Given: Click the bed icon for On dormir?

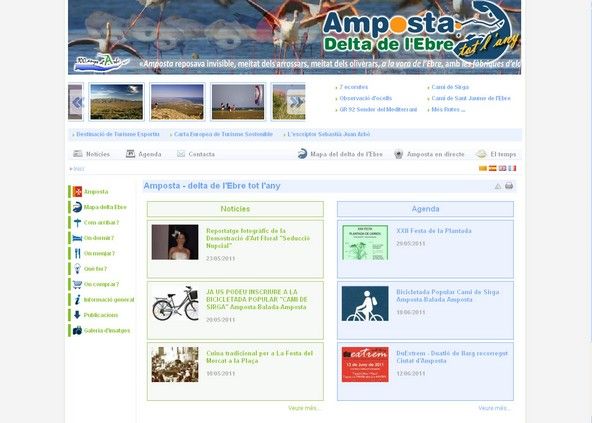Looking at the screenshot, I should coord(77,238).
